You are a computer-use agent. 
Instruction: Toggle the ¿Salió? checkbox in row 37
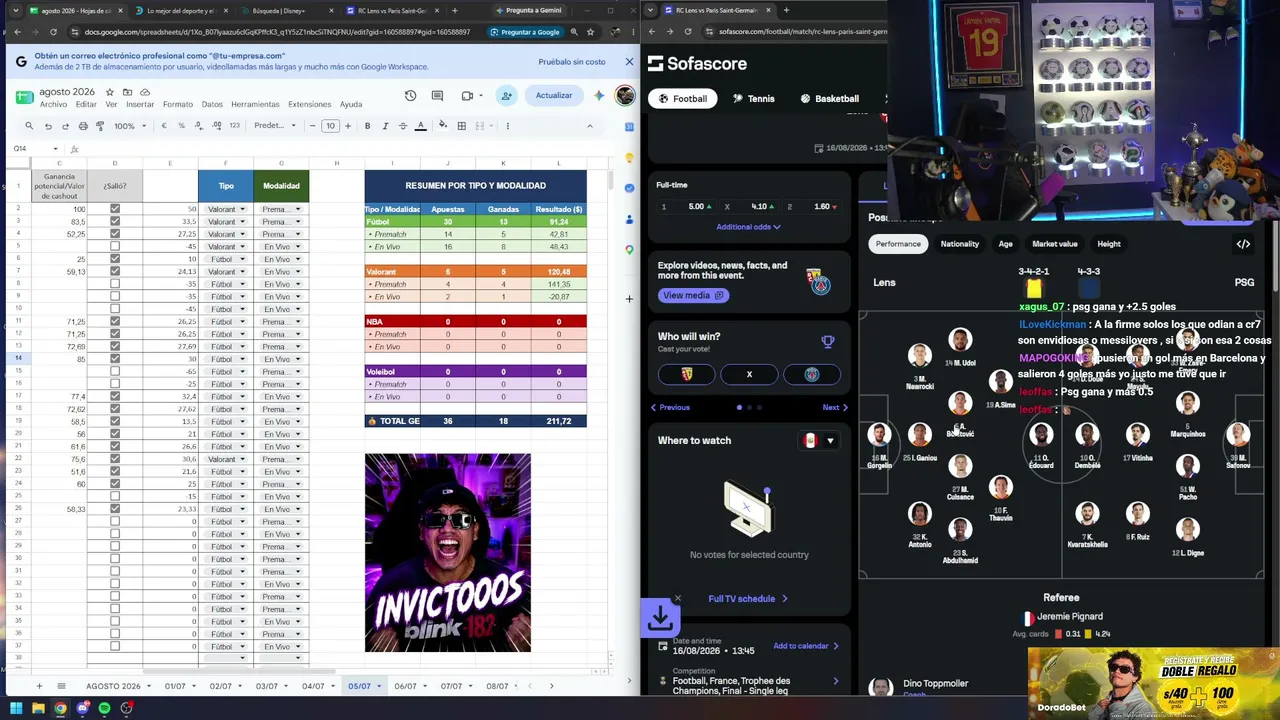pos(115,646)
